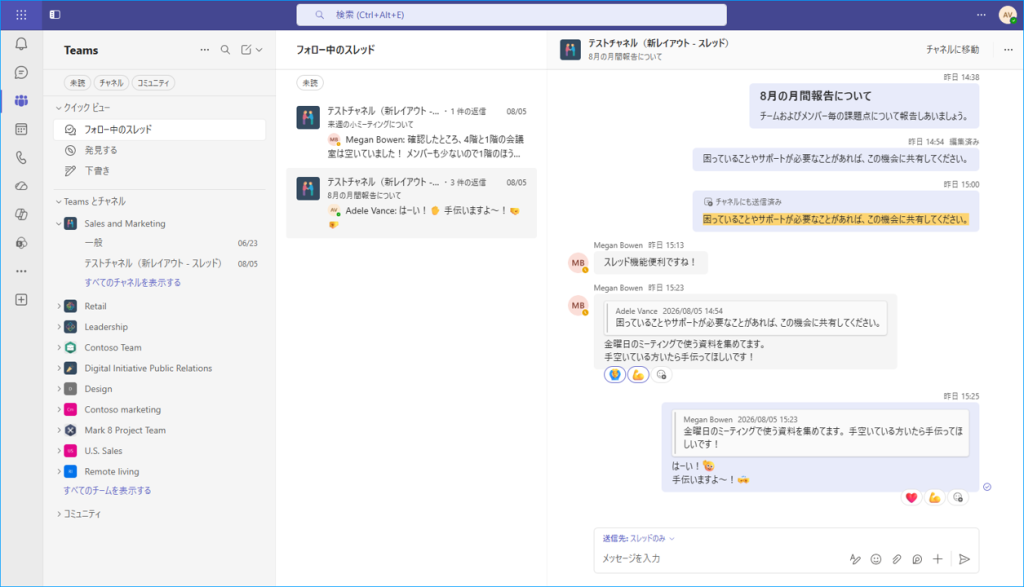Viewport: 1024px width, 587px height.
Task: Click チャネルに移動 button
Action: 952,50
